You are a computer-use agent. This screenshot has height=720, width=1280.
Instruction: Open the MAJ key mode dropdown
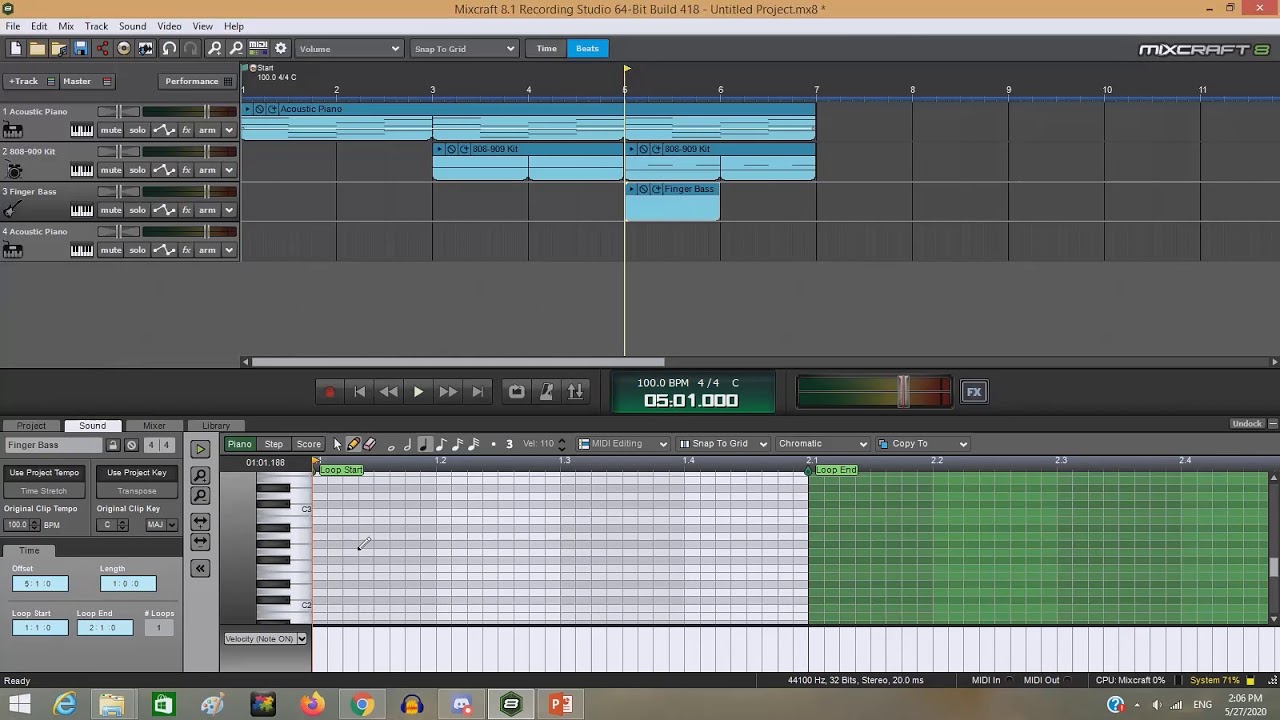162,525
